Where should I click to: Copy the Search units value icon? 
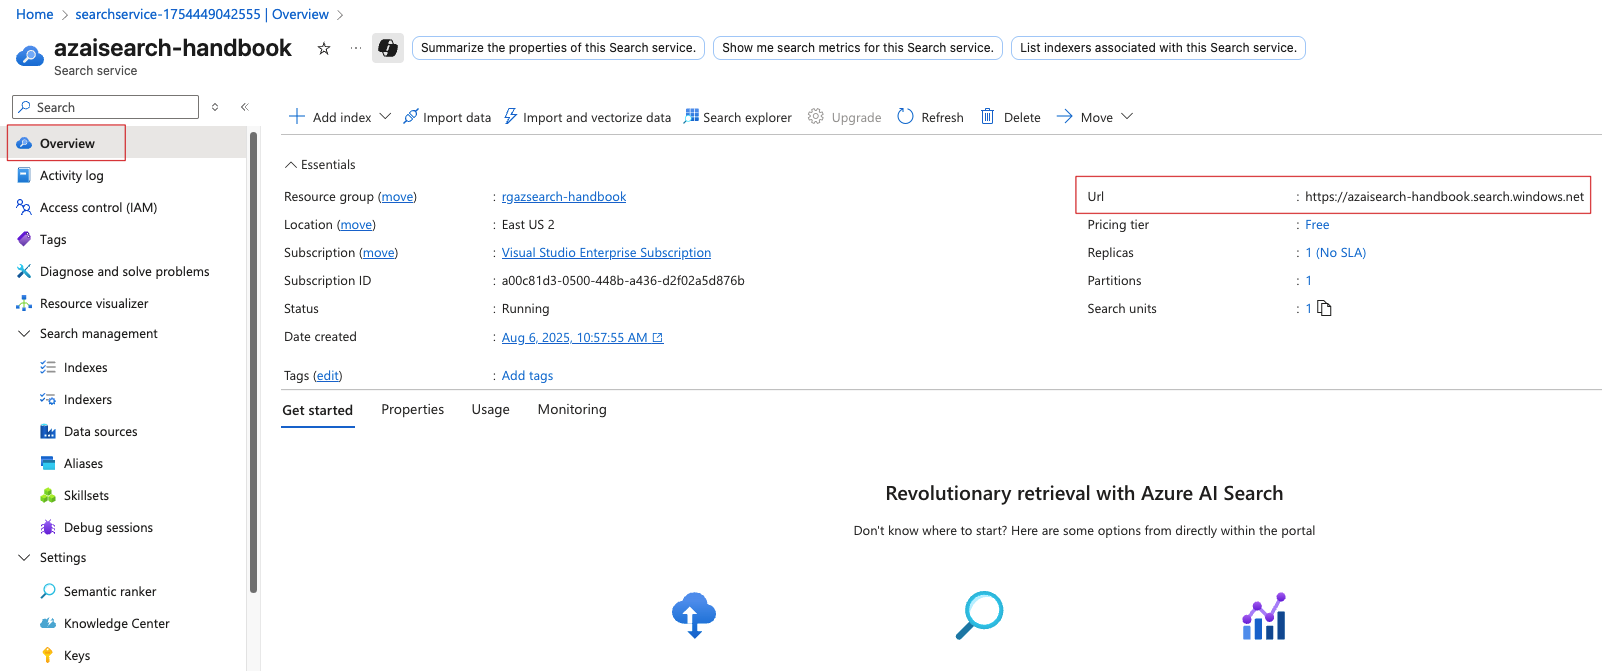tap(1325, 308)
